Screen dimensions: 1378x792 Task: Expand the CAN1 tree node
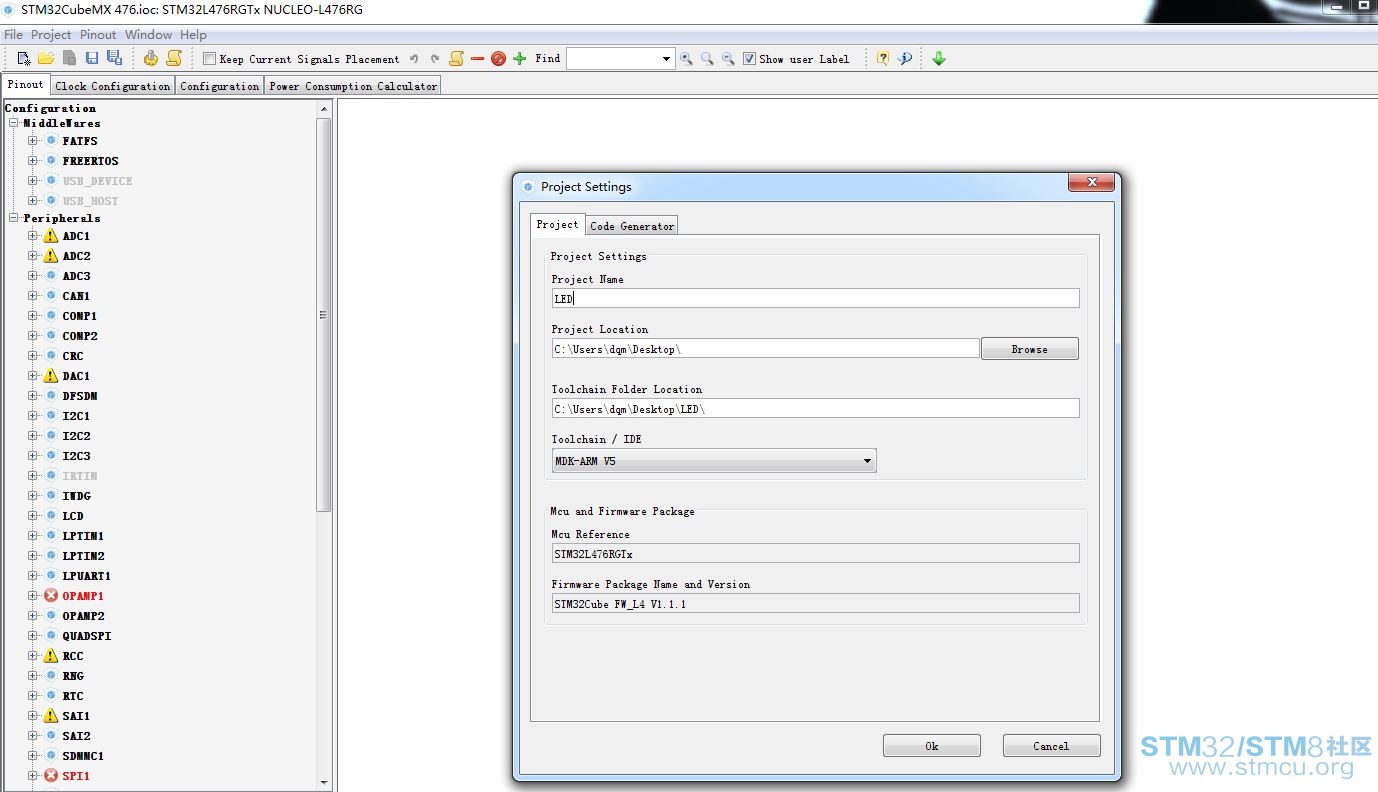pos(33,296)
